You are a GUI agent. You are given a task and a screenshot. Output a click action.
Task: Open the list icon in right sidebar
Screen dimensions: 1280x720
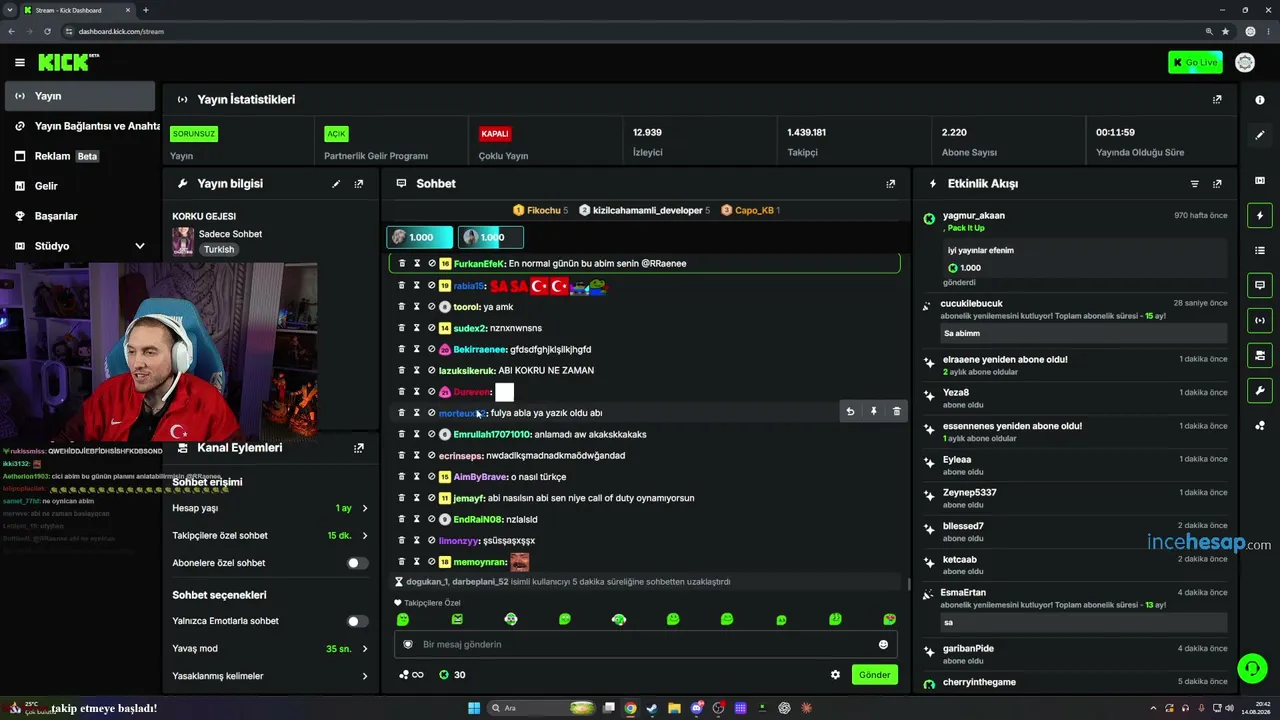click(x=1260, y=250)
